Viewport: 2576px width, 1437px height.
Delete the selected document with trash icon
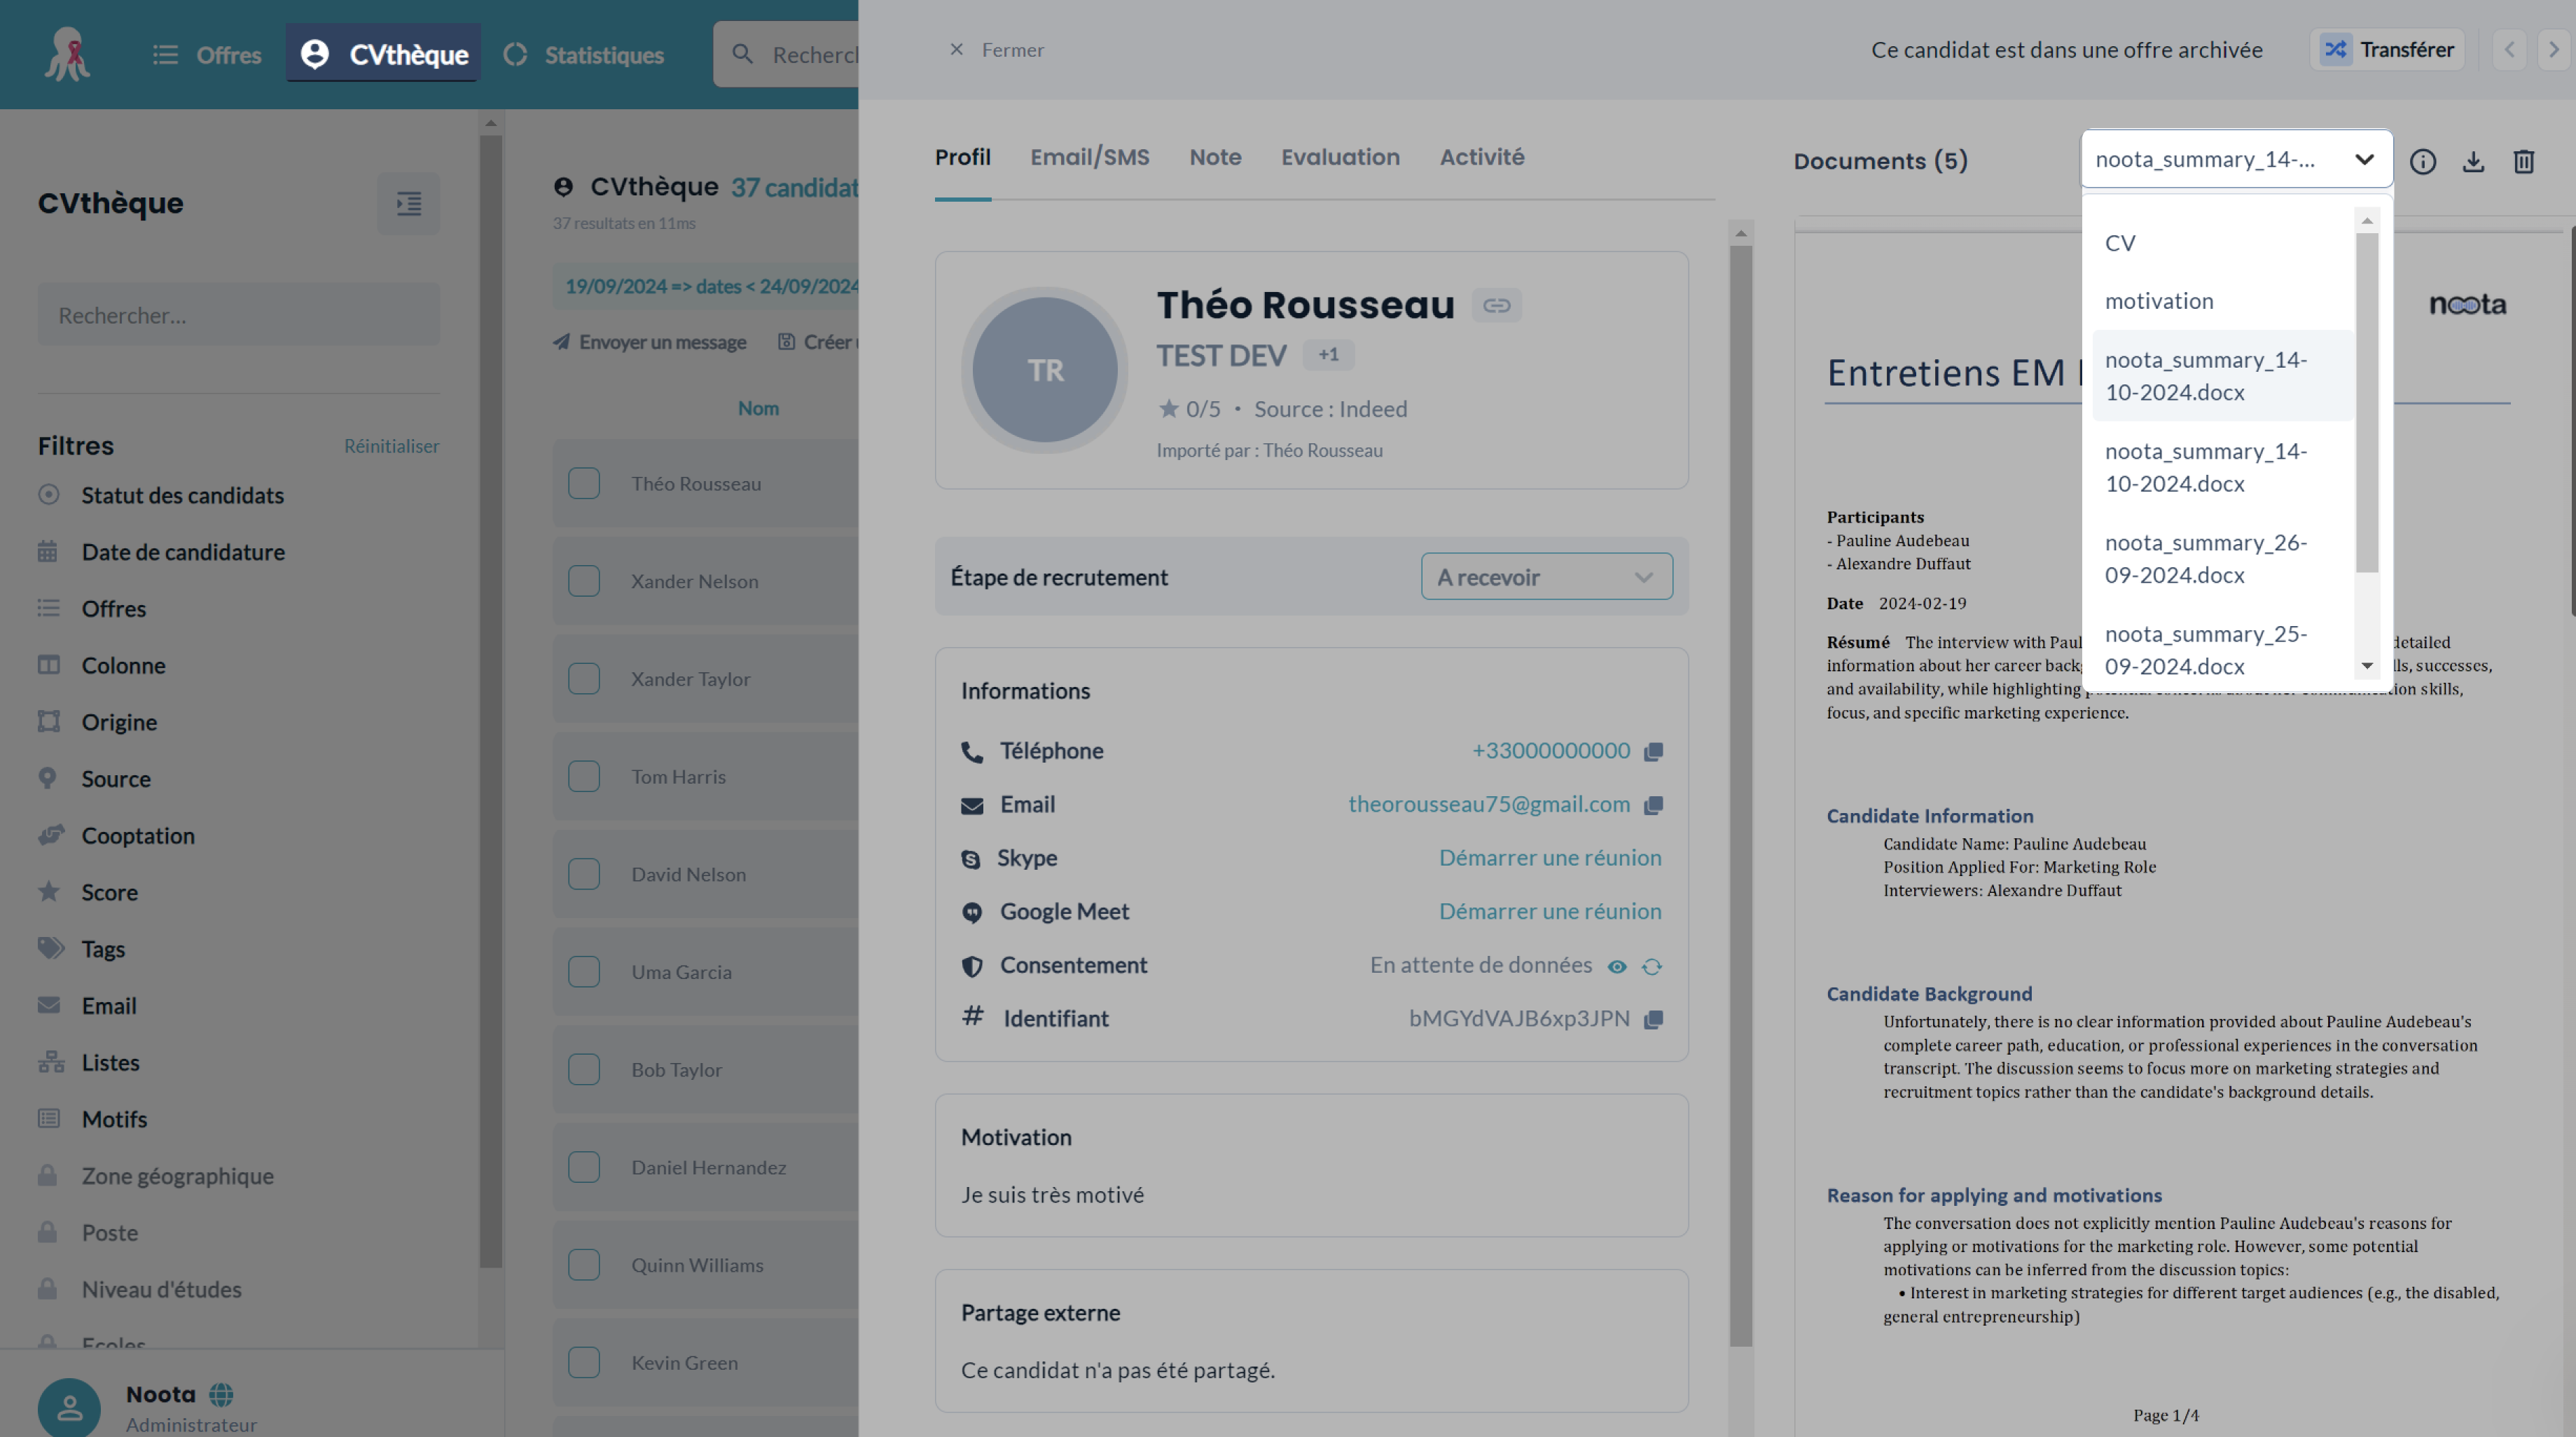[2523, 162]
